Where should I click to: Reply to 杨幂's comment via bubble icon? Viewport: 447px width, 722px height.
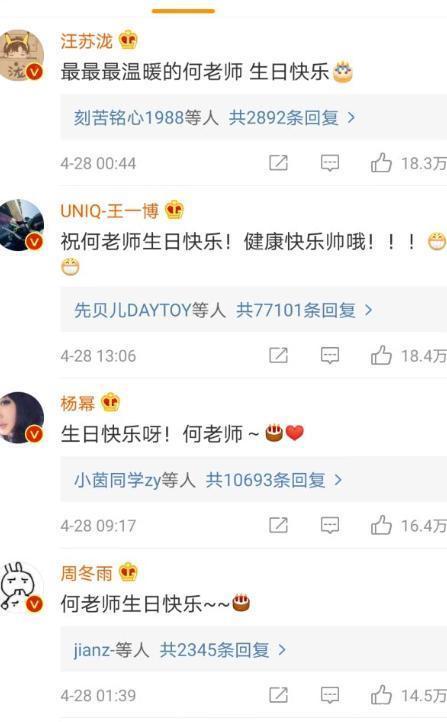(x=330, y=525)
